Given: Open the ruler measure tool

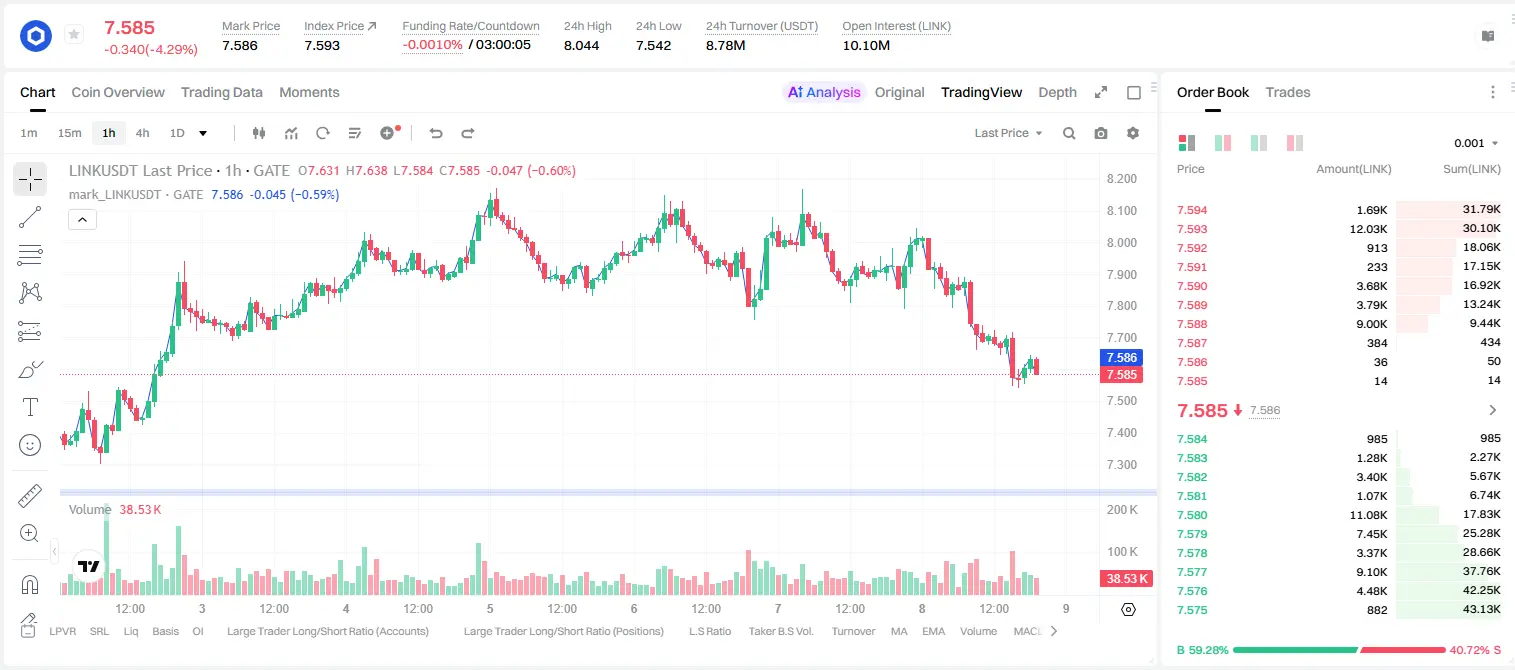Looking at the screenshot, I should [30, 496].
